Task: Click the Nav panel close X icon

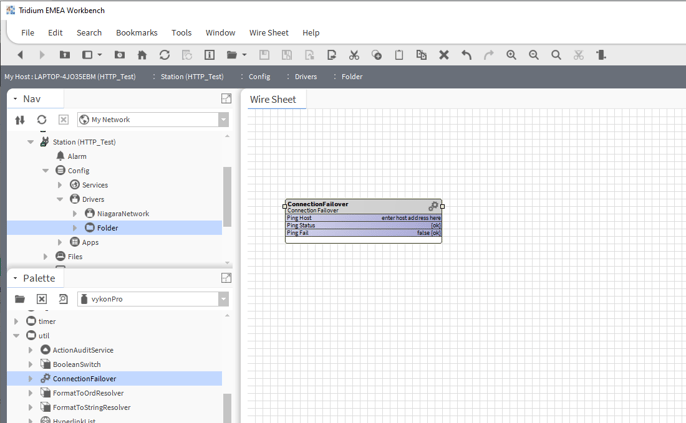Action: point(63,119)
